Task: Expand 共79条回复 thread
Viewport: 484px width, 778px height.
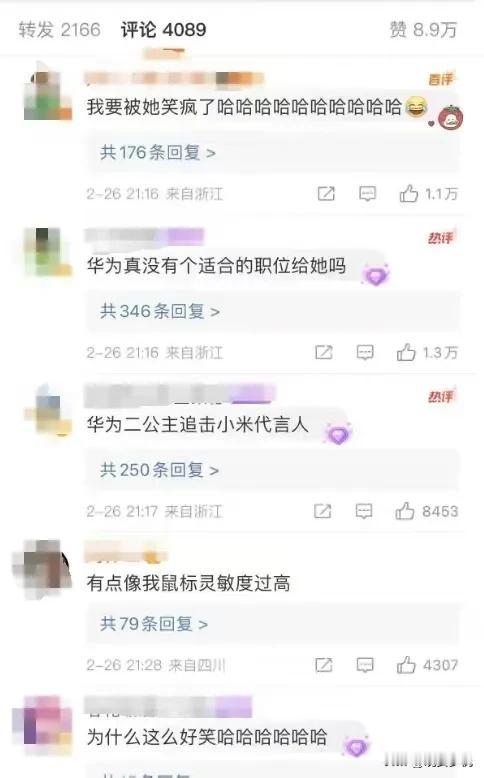Action: click(154, 624)
